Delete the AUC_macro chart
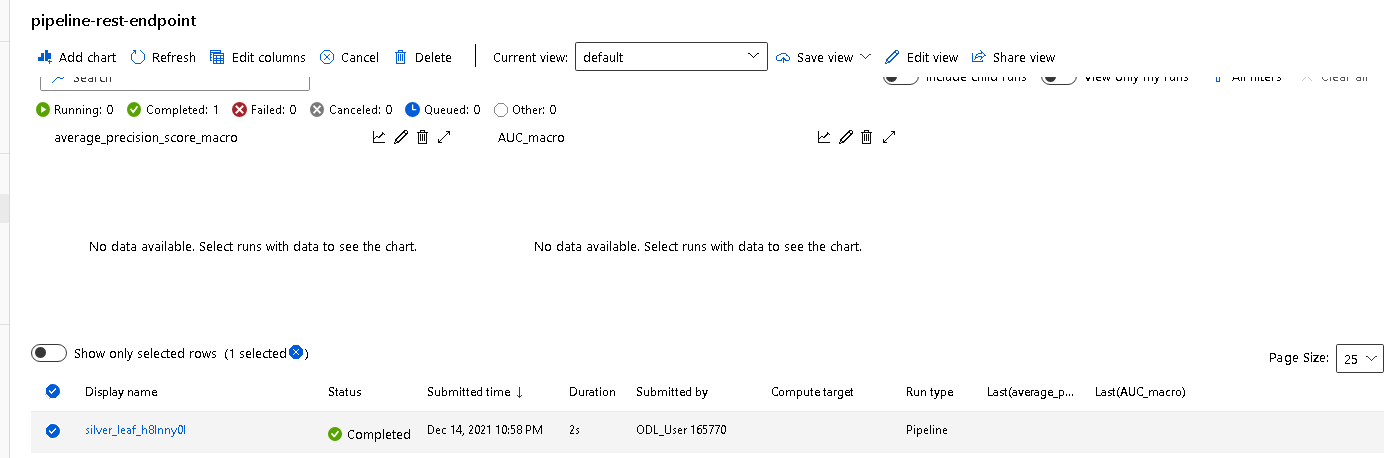This screenshot has width=1384, height=458. pyautogui.click(x=867, y=137)
